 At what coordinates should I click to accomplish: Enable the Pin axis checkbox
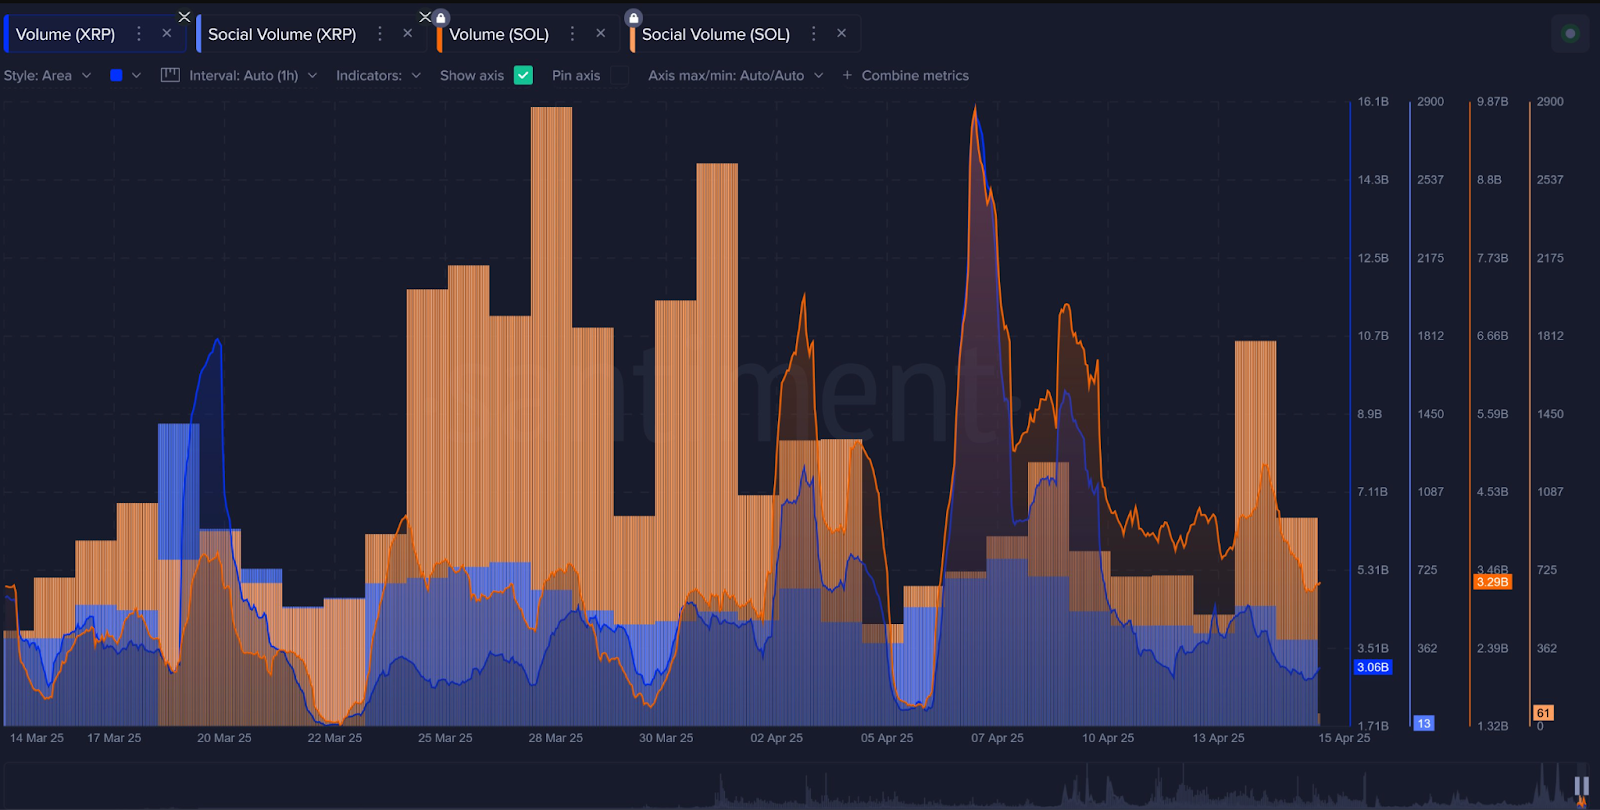point(620,75)
